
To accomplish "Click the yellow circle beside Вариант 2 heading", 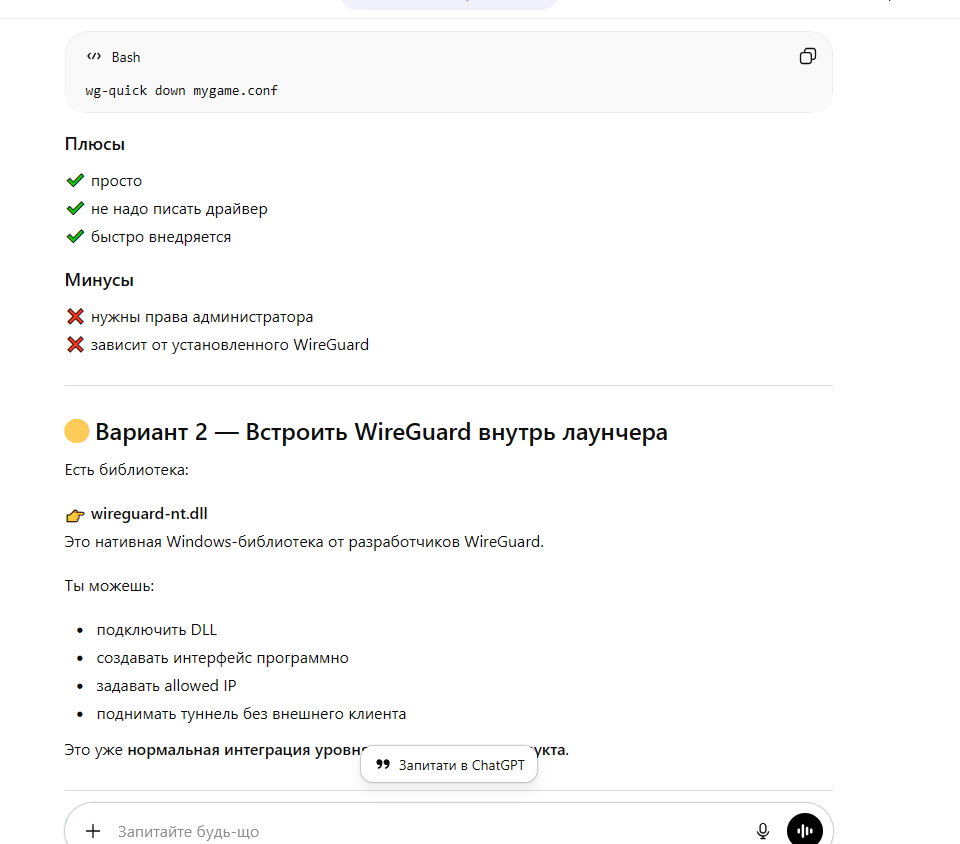I will pos(76,432).
